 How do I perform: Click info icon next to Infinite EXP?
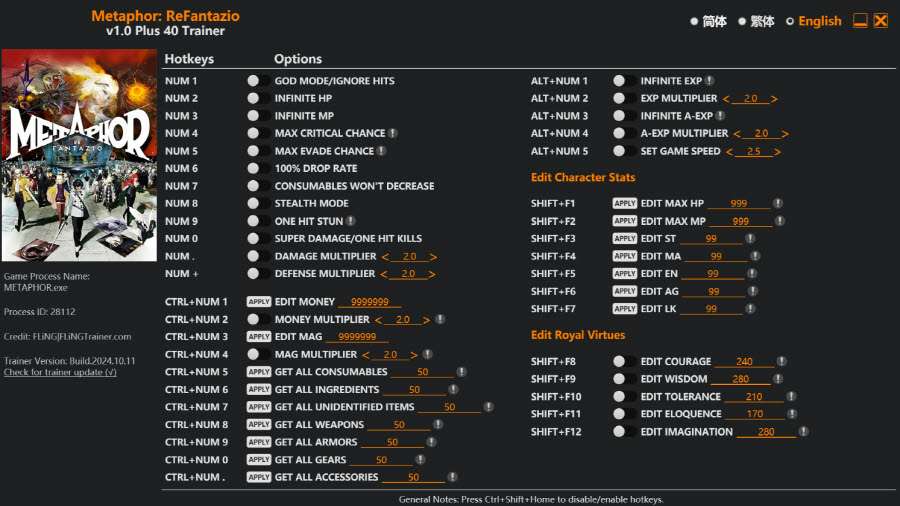pos(709,81)
